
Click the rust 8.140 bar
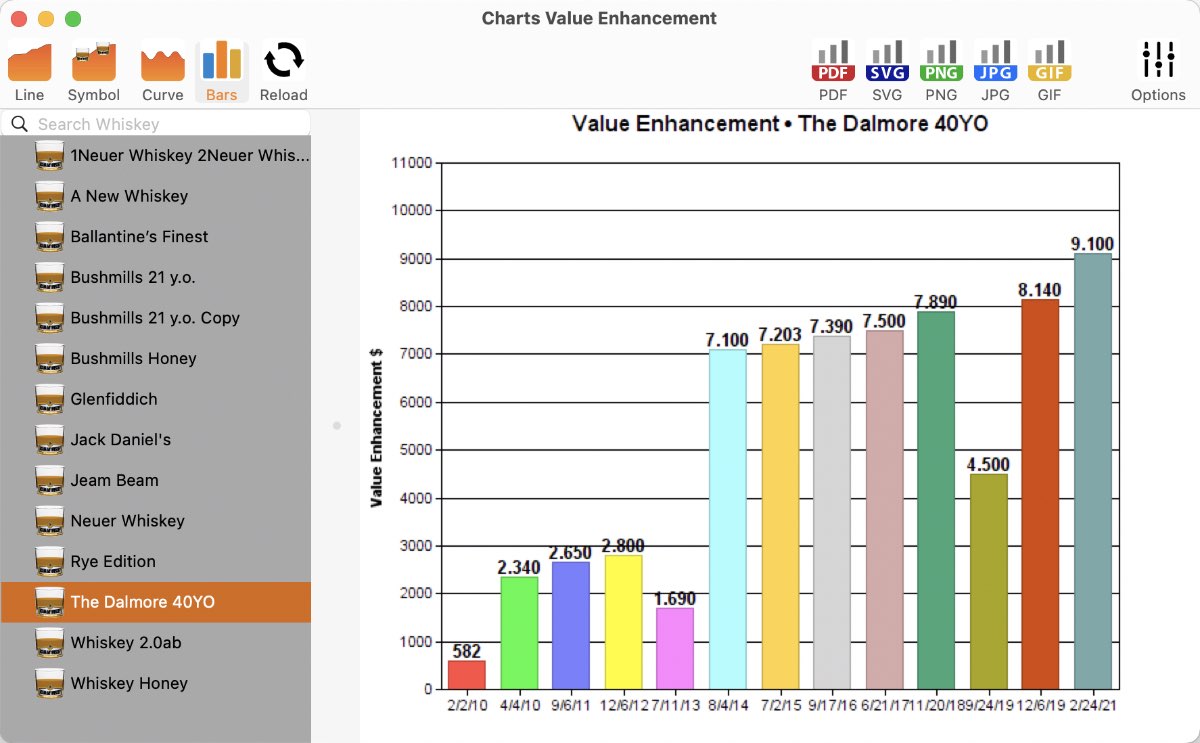1040,494
